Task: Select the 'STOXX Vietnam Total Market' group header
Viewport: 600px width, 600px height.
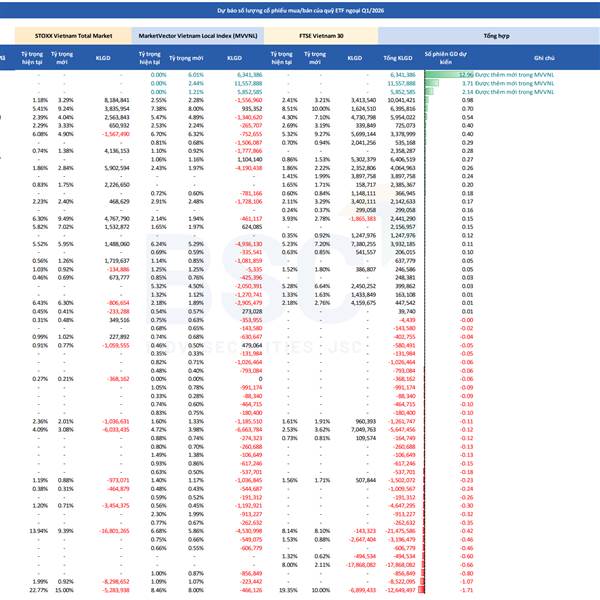Action: point(73,36)
